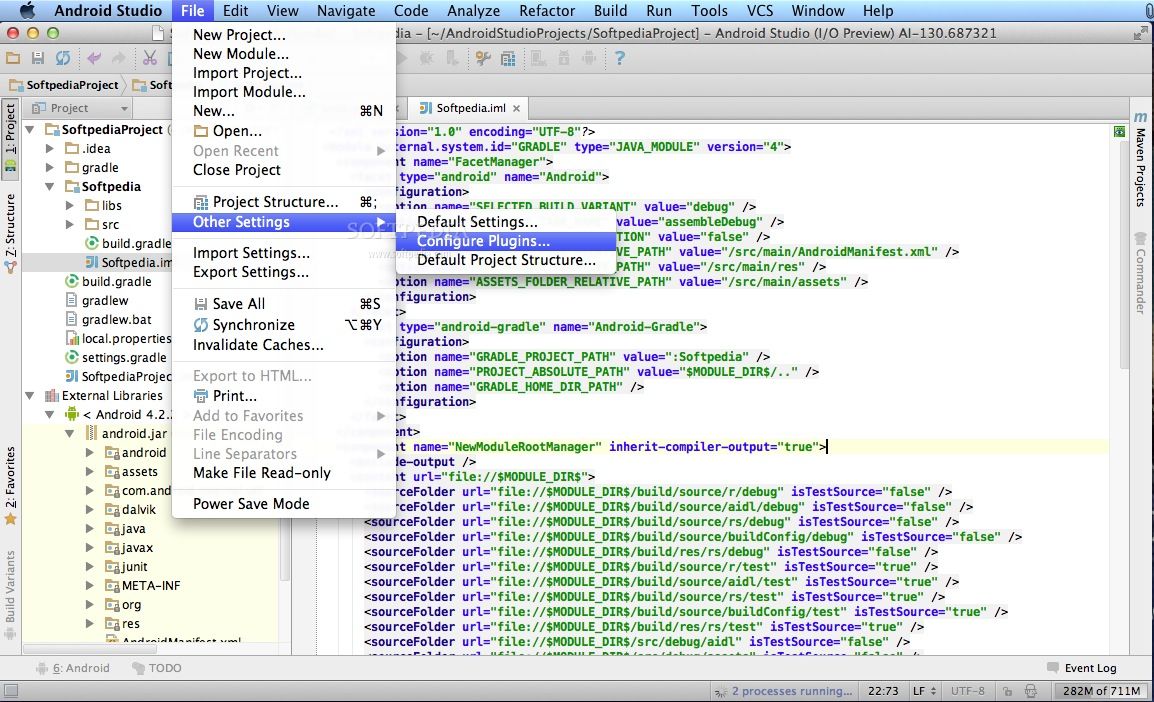Click the status bar tool-window toggle icon
Screen dimensions: 1154x702
(10, 691)
